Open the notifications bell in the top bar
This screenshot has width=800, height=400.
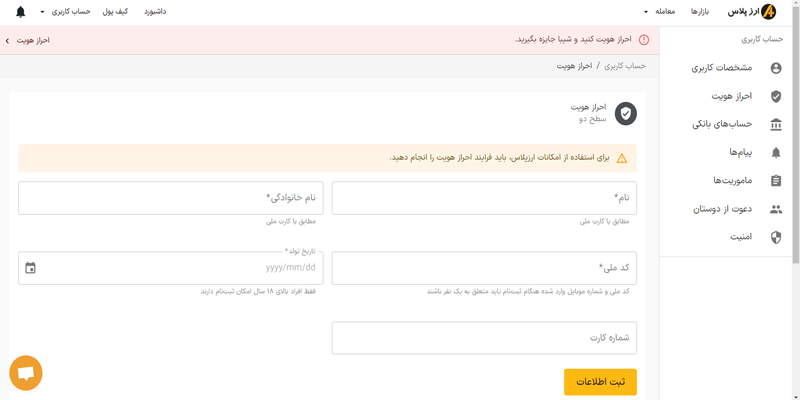[x=20, y=12]
